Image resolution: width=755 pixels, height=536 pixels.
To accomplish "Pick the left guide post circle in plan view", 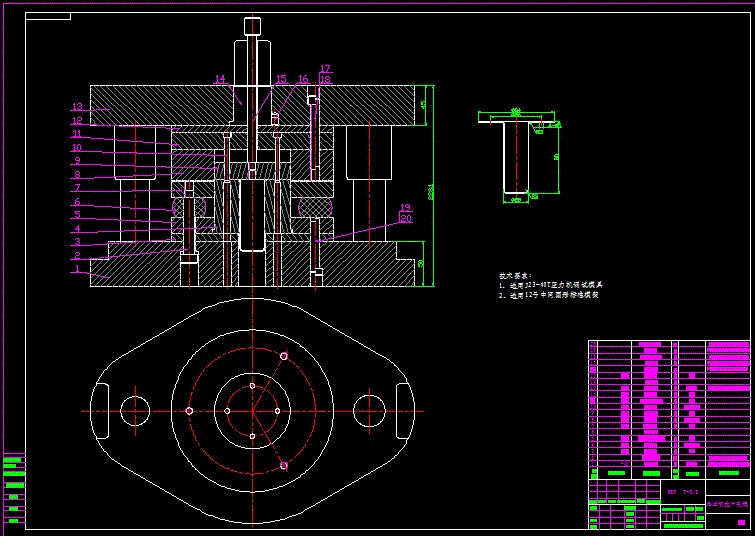I will [135, 411].
